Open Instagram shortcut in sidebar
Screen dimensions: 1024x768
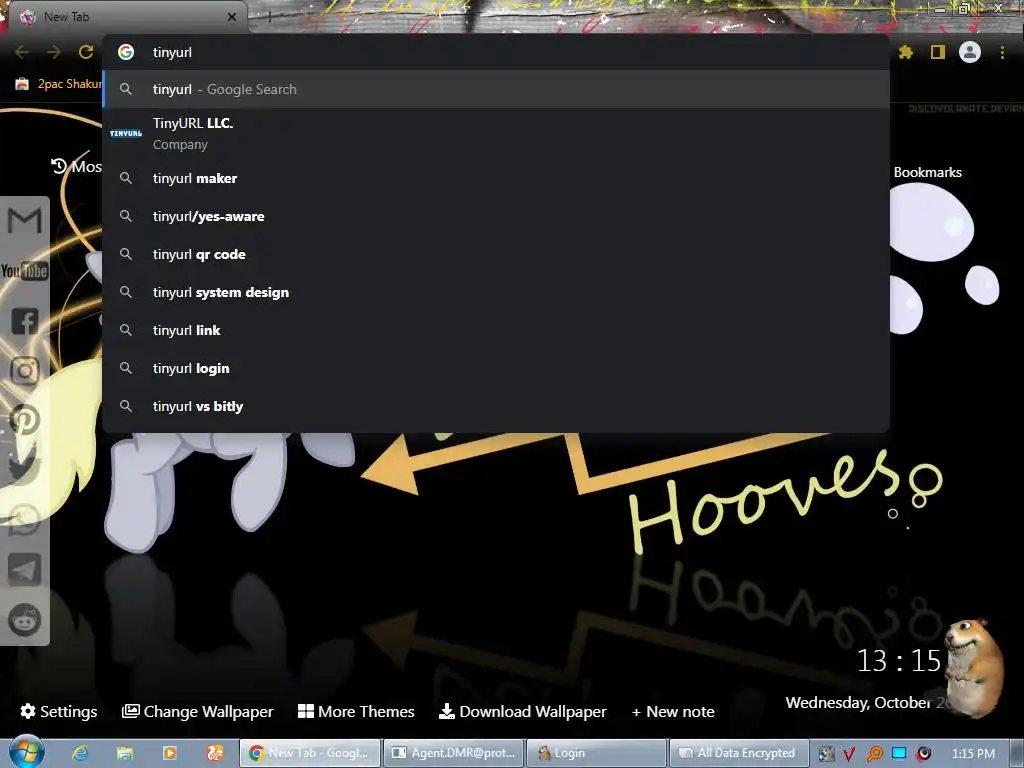click(25, 371)
